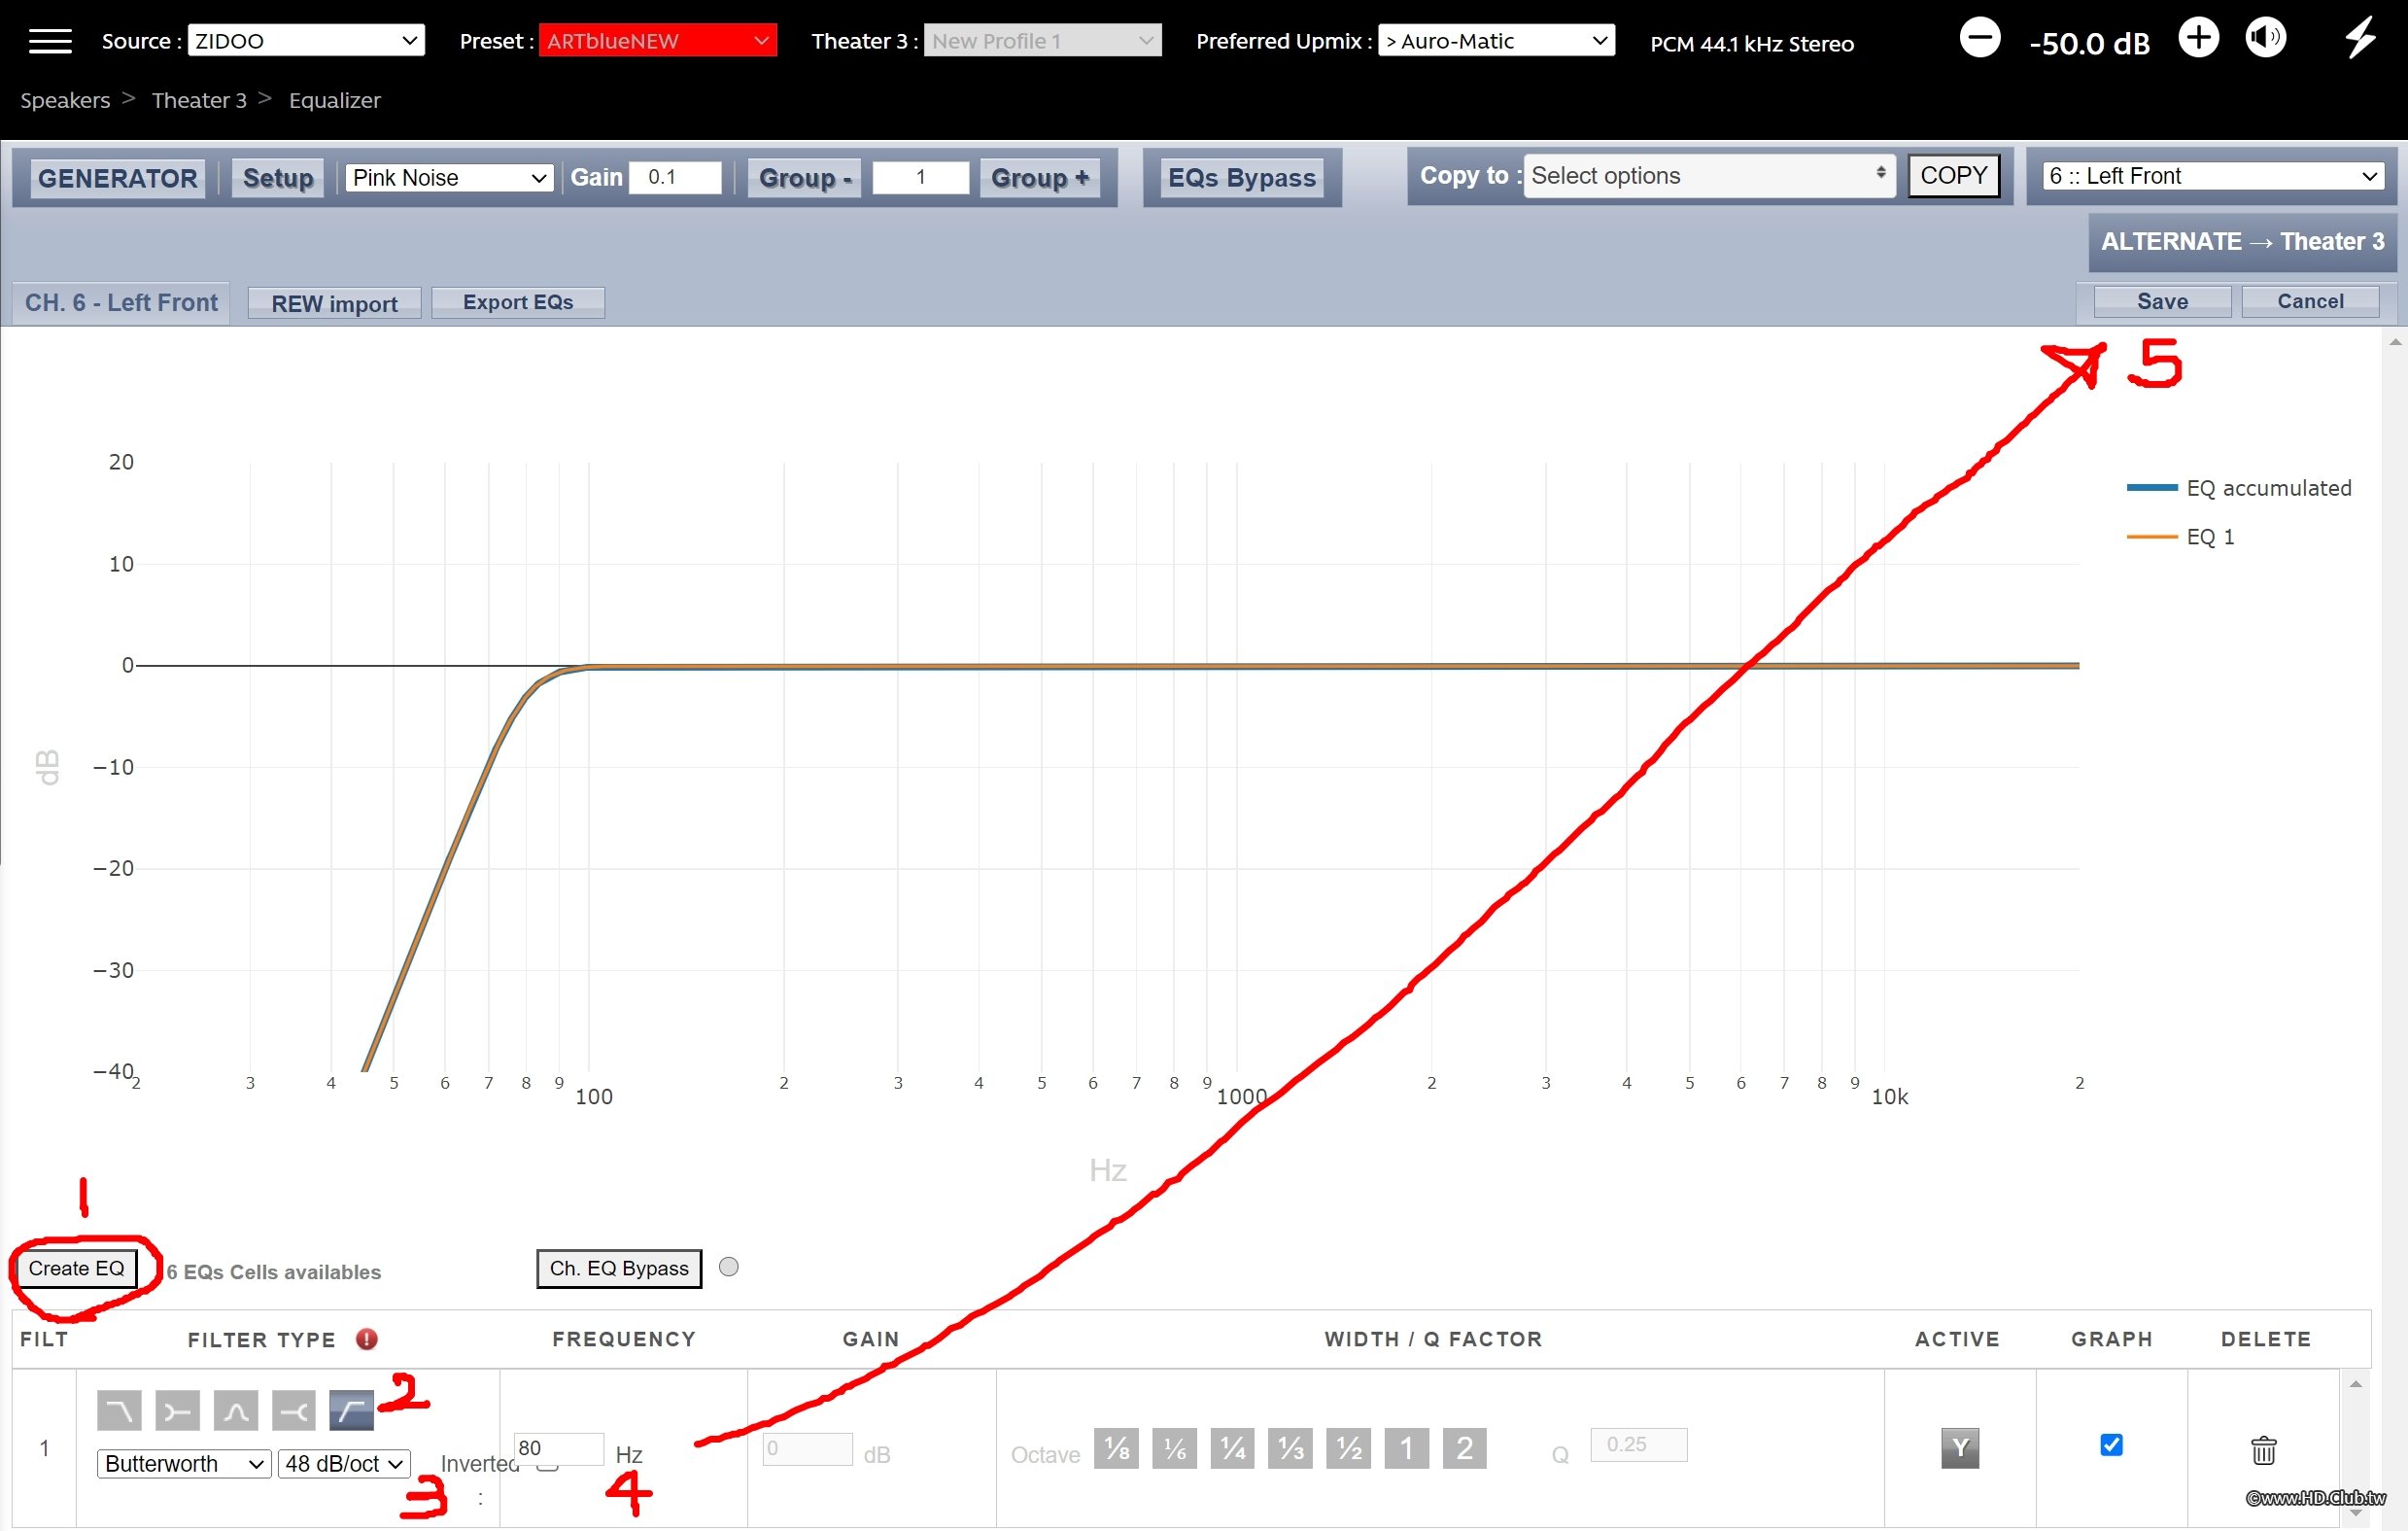Choose the 1/6 octave width button
The width and height of the screenshot is (2408, 1531).
pos(1174,1448)
